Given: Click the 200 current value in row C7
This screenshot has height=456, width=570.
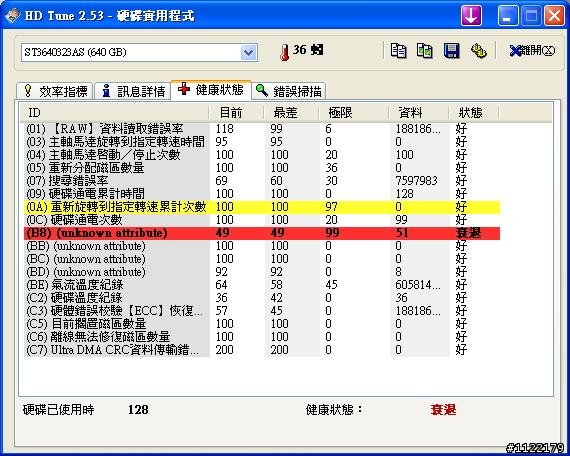Looking at the screenshot, I should (x=225, y=350).
